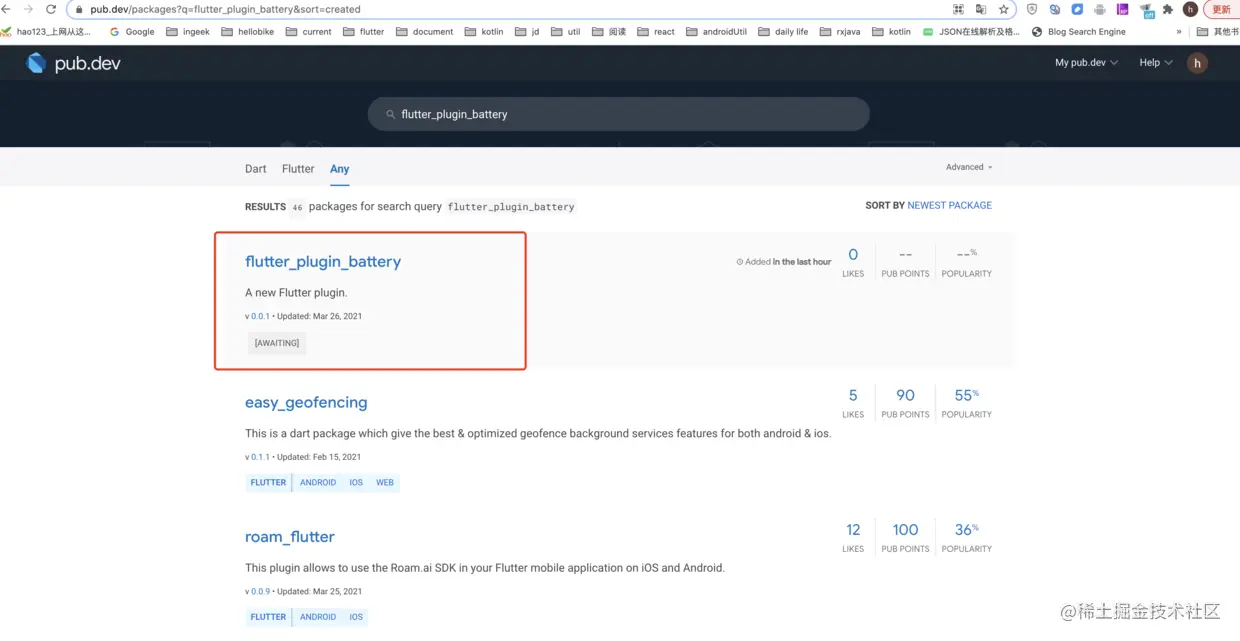Show hidden bookmarks with the » chevron
This screenshot has width=1240, height=641.
click(x=1178, y=31)
